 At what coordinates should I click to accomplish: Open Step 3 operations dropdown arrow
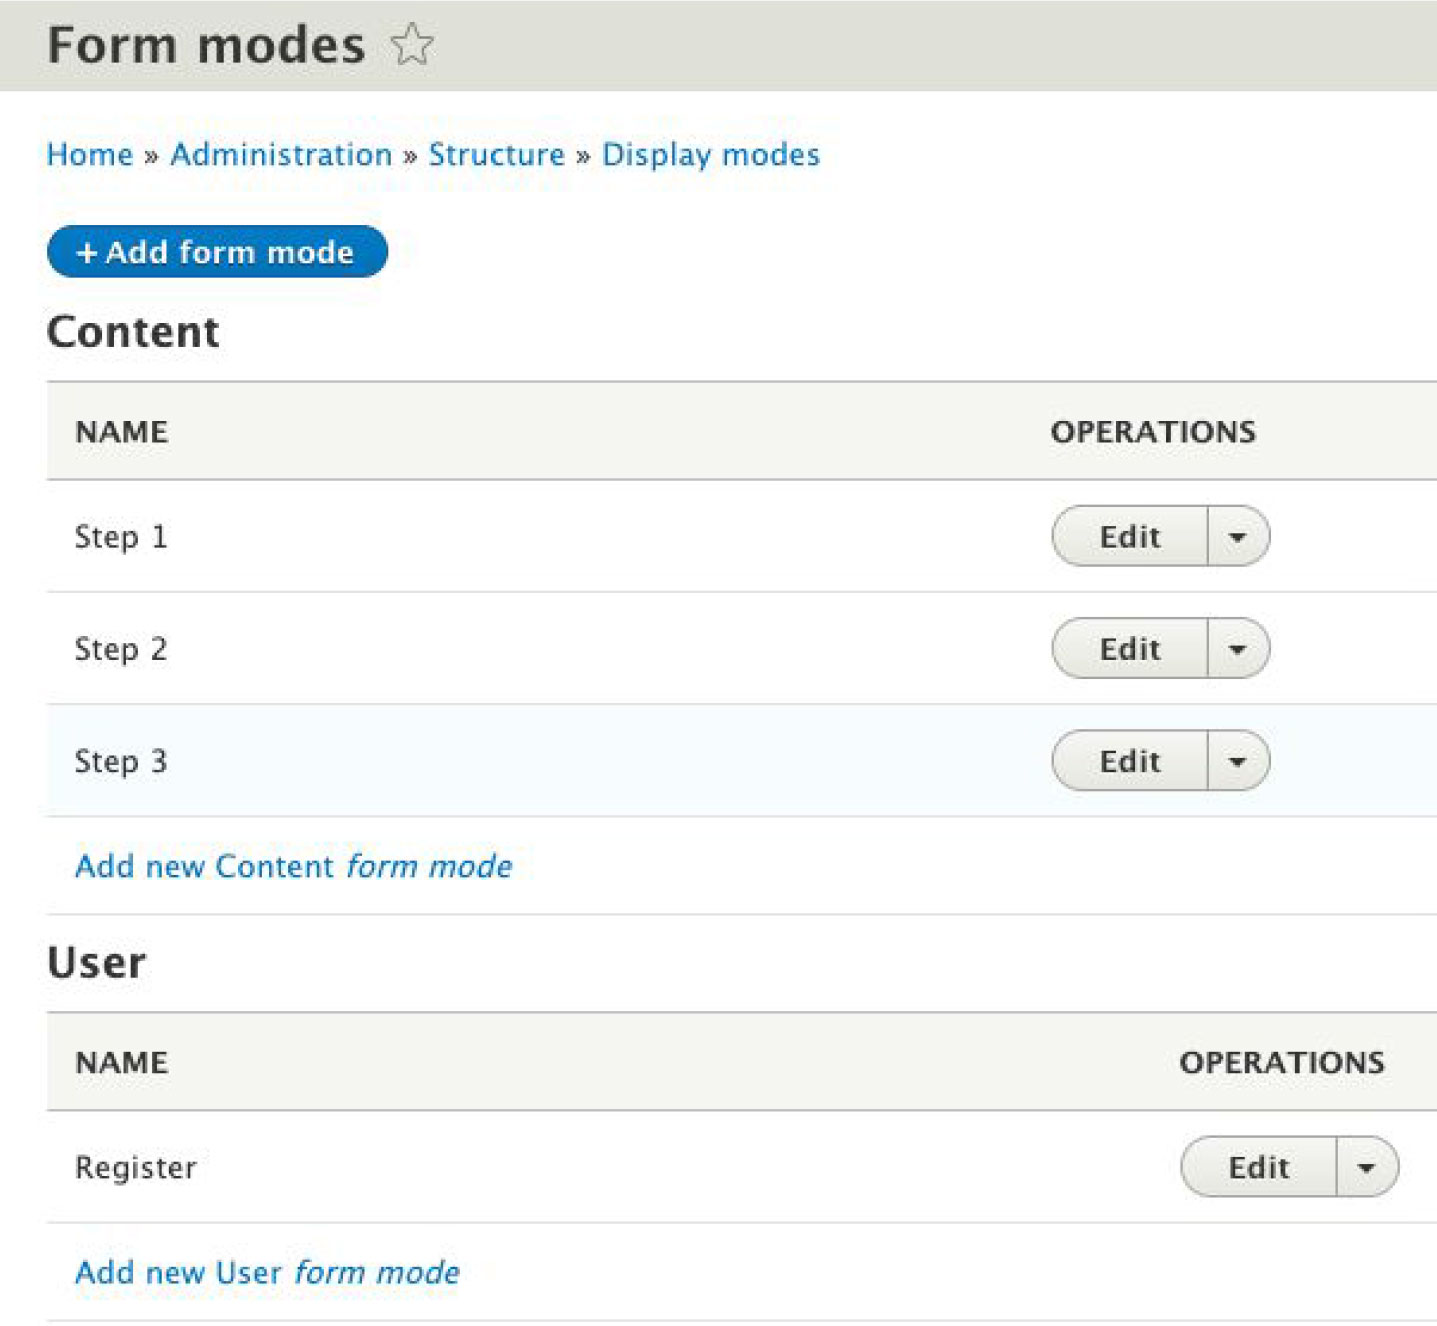coord(1238,761)
